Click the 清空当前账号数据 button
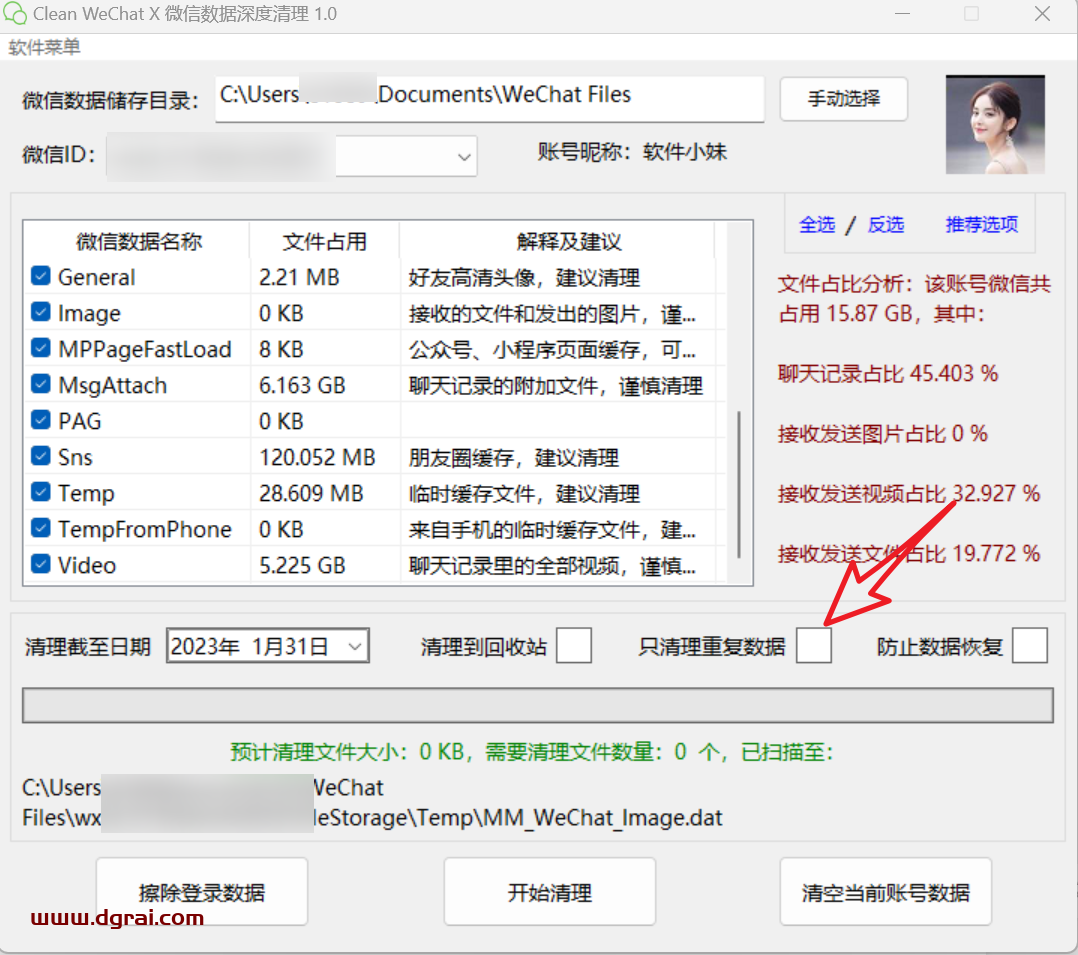 tap(886, 892)
